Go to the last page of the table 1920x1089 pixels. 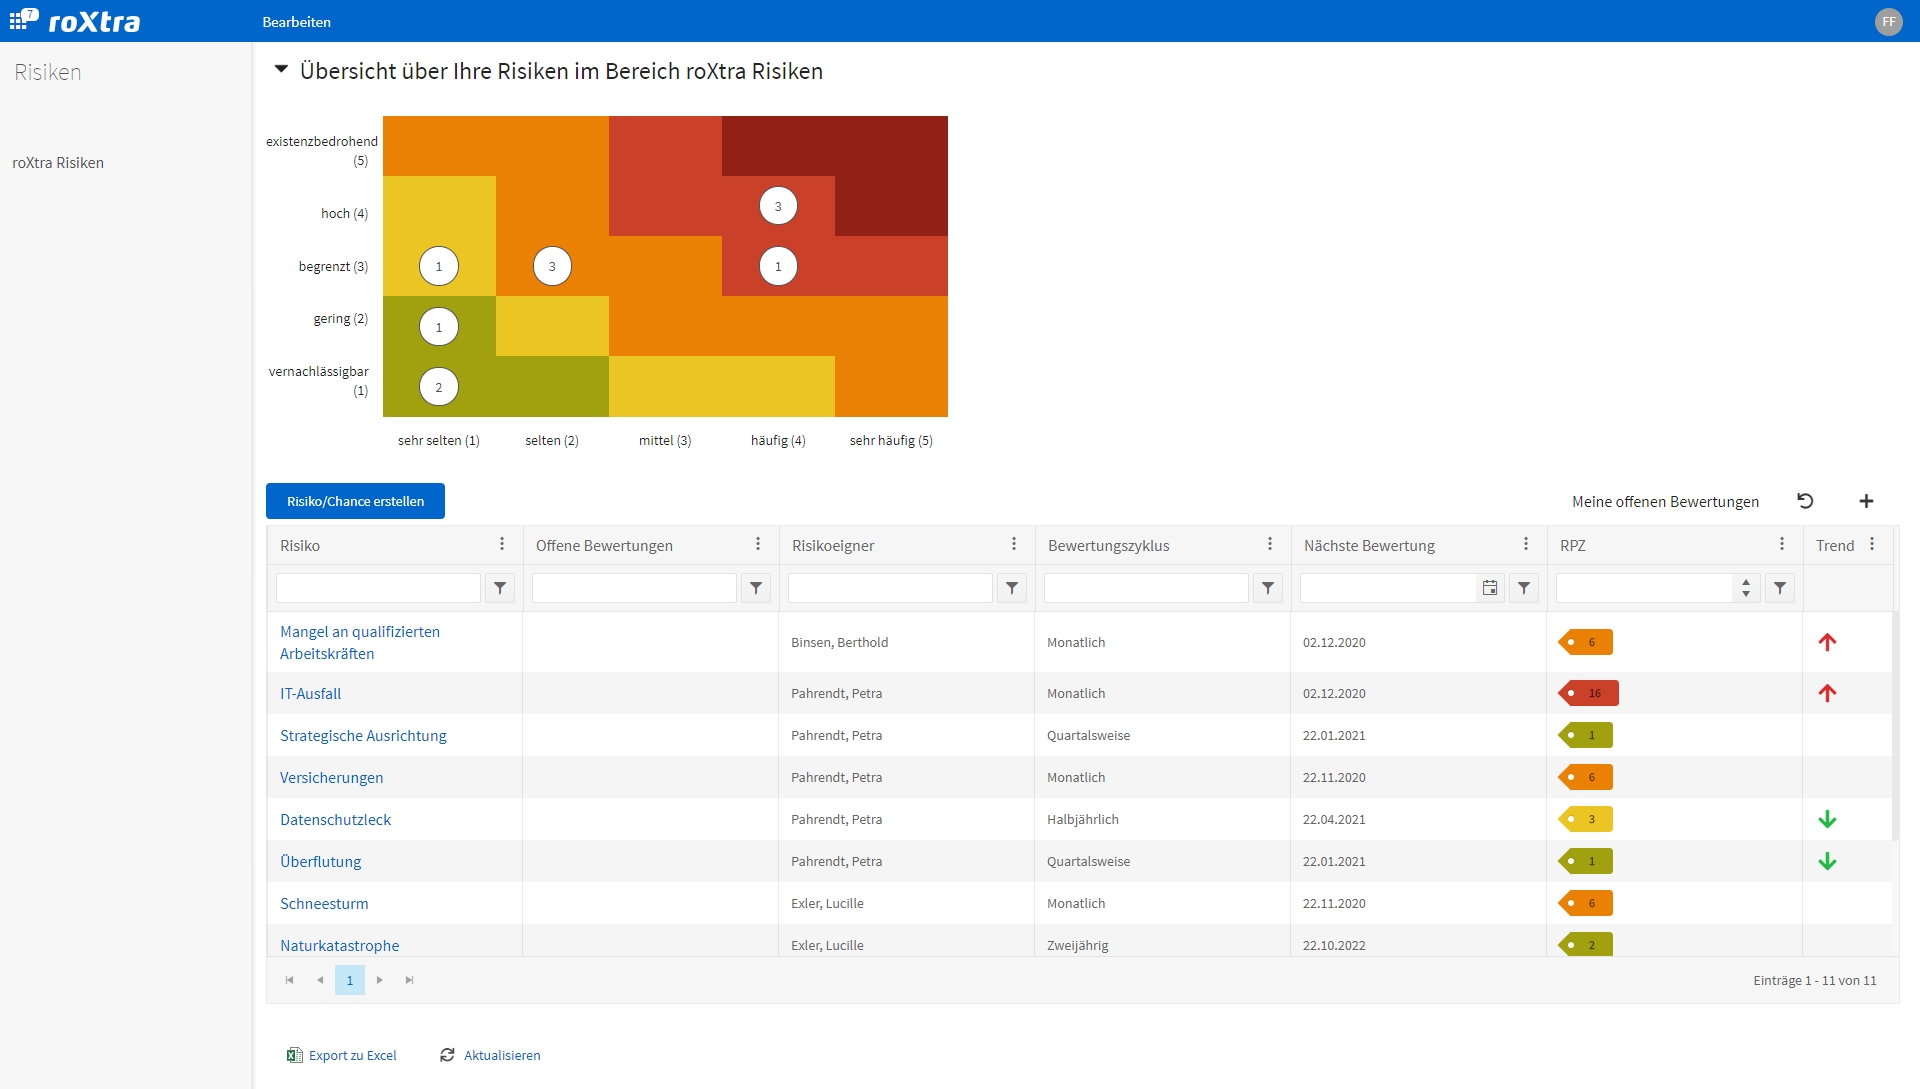pyautogui.click(x=410, y=980)
